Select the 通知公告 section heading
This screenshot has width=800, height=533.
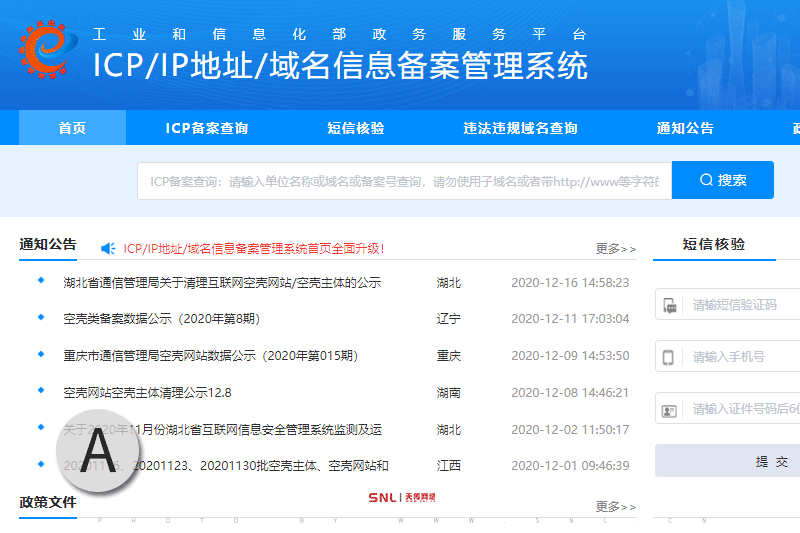[47, 244]
